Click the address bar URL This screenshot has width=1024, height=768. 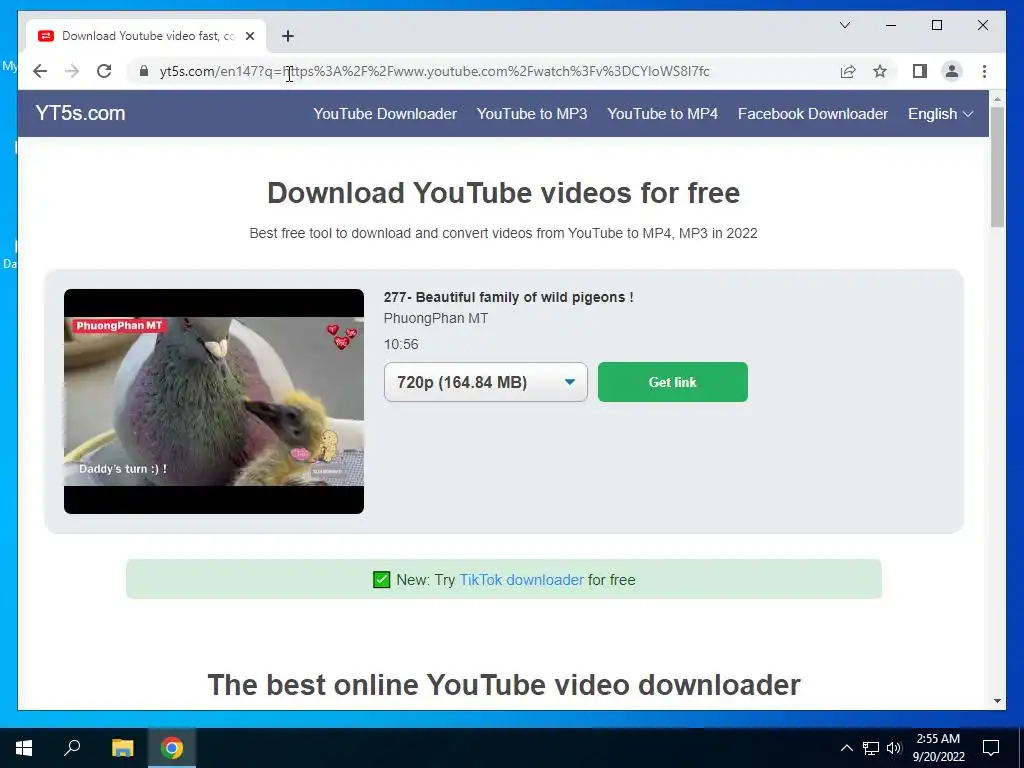[434, 71]
